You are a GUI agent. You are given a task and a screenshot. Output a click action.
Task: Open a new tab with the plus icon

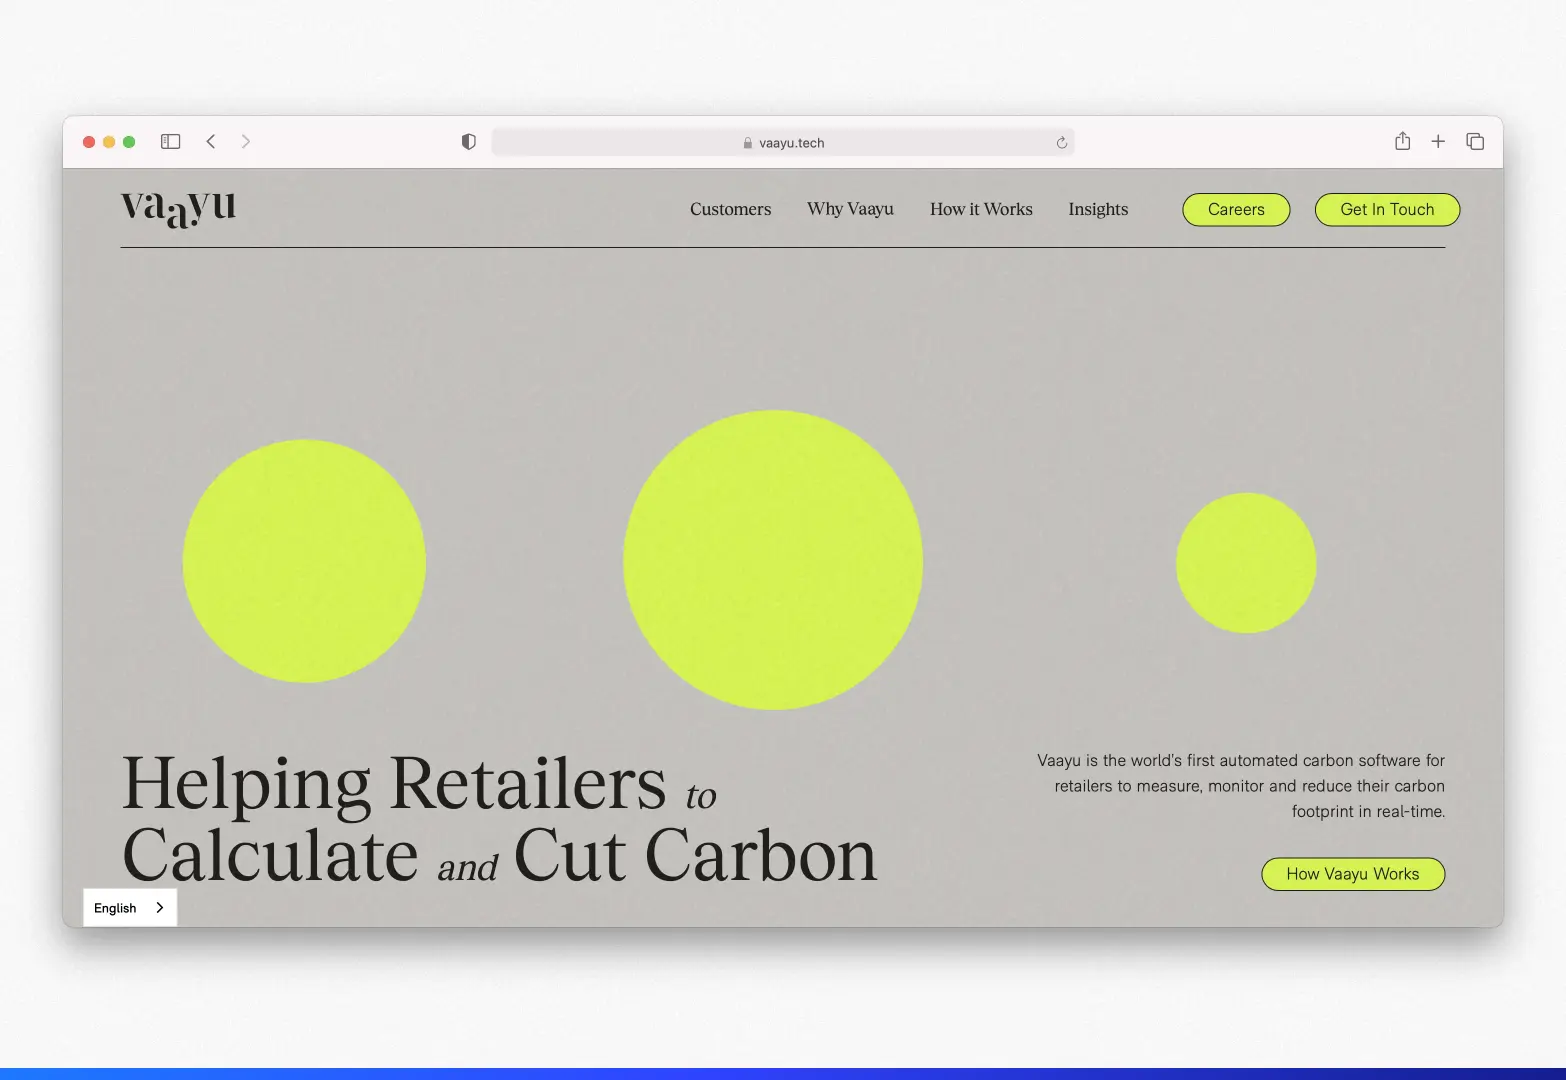click(1438, 141)
